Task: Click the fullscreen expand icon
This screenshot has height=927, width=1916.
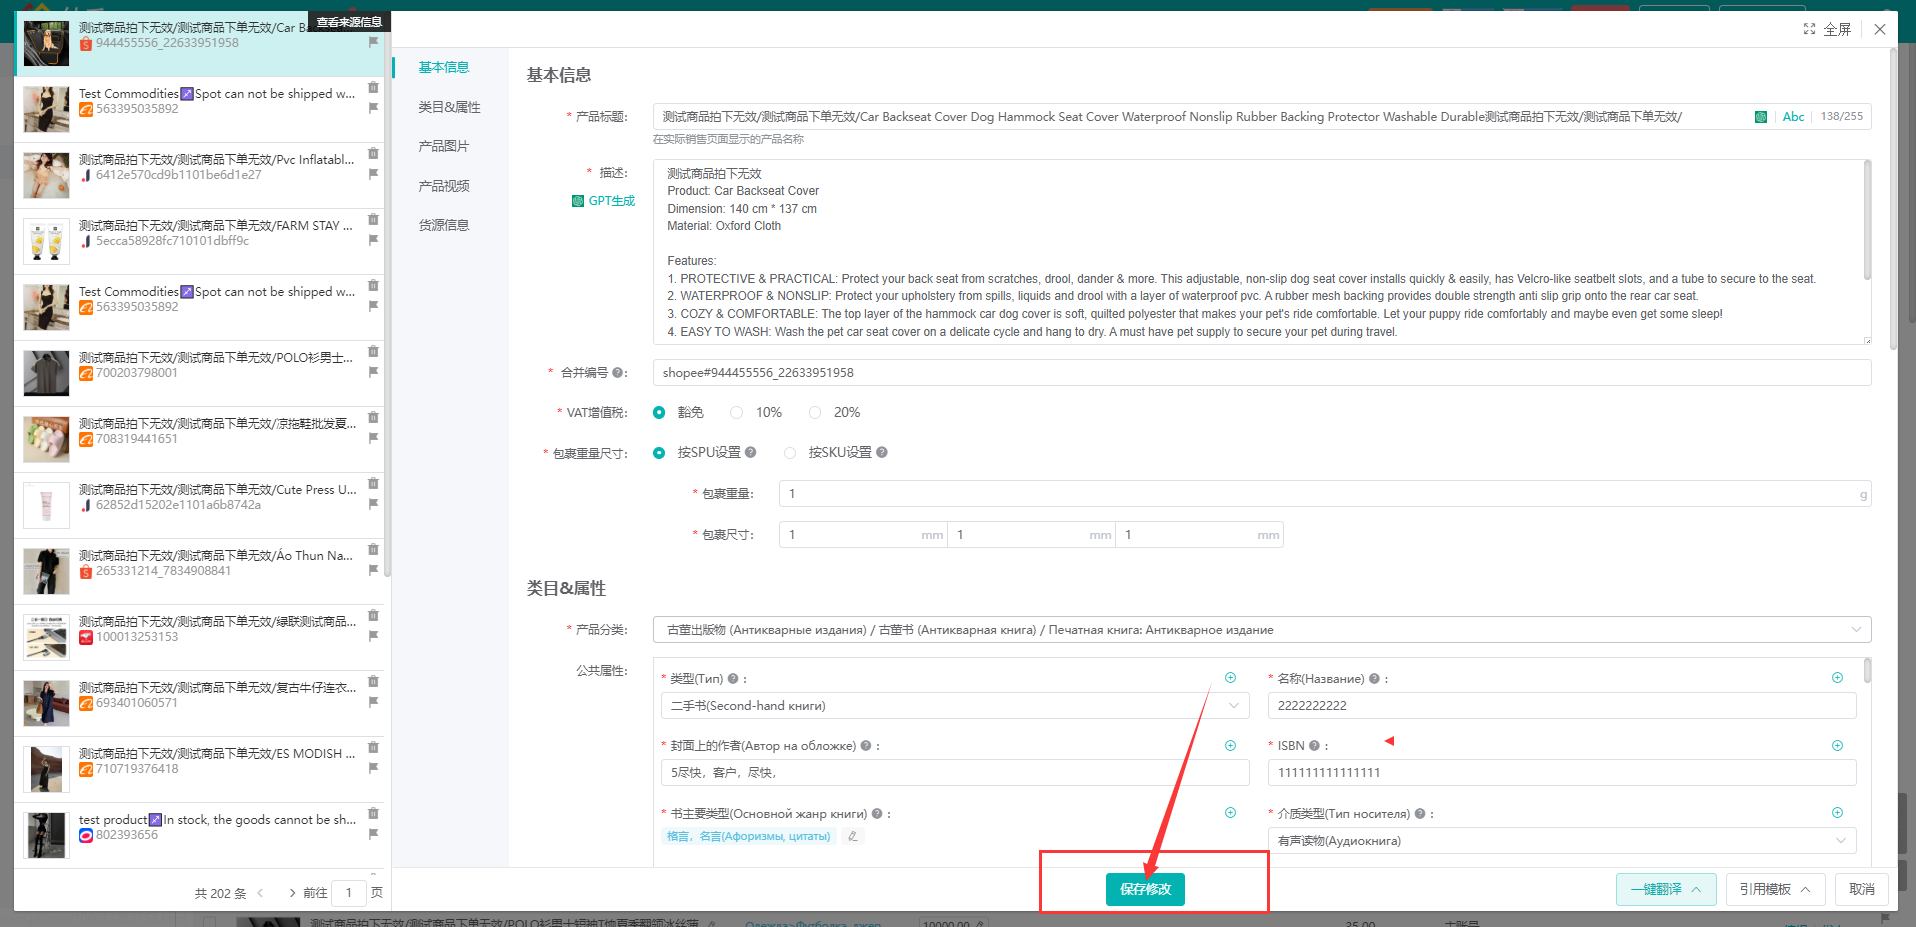Action: [1809, 29]
